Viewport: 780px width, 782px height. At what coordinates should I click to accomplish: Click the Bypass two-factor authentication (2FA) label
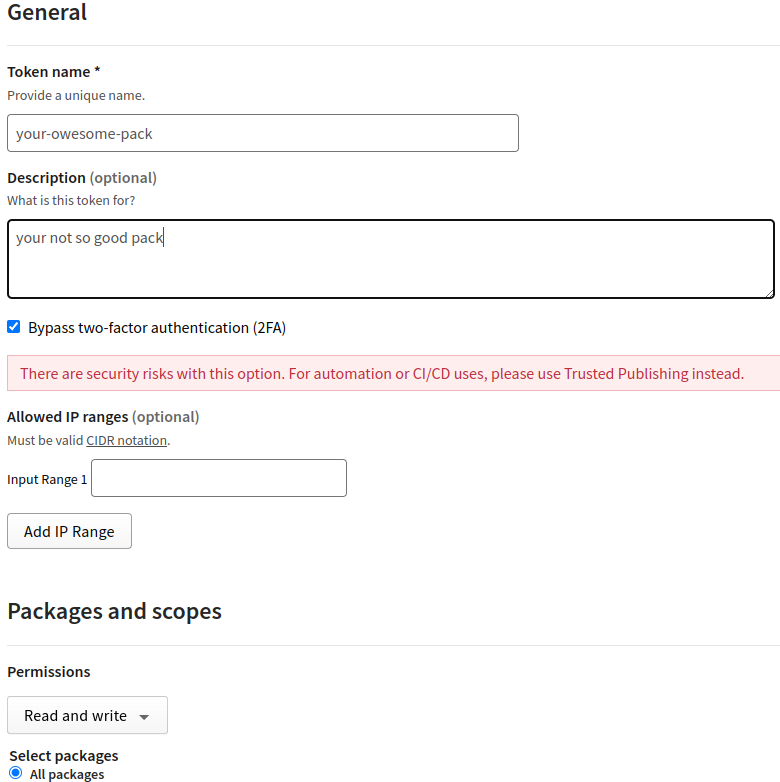point(157,328)
